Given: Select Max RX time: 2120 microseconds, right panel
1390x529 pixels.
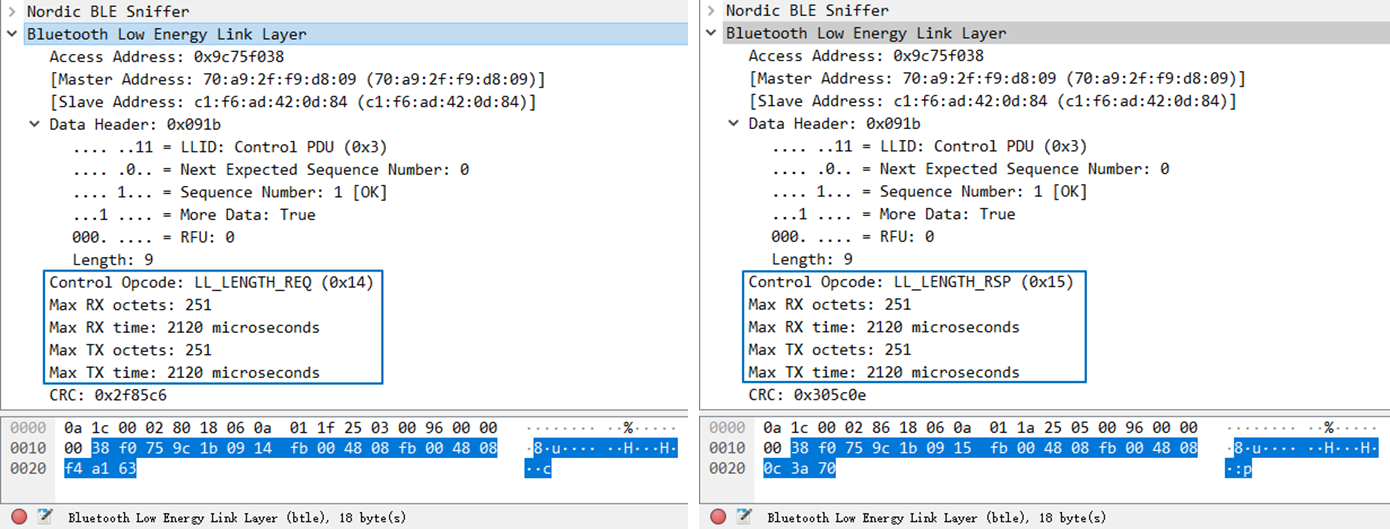Looking at the screenshot, I should [883, 327].
